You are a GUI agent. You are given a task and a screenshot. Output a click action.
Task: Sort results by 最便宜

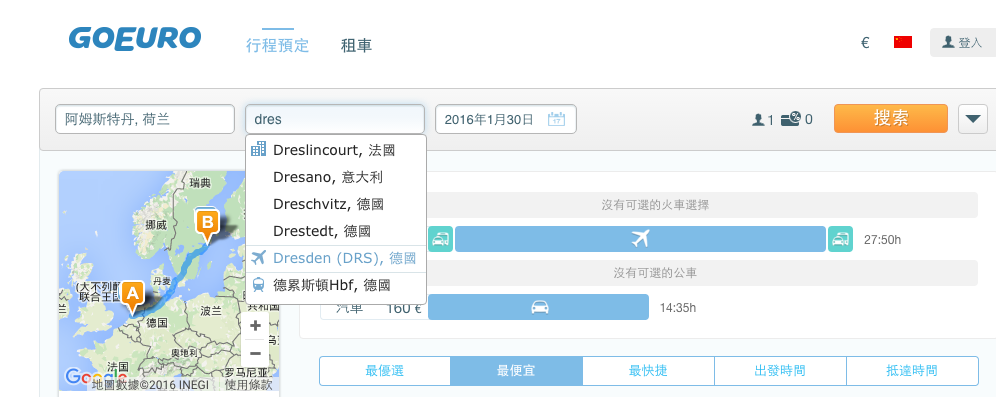click(x=516, y=371)
